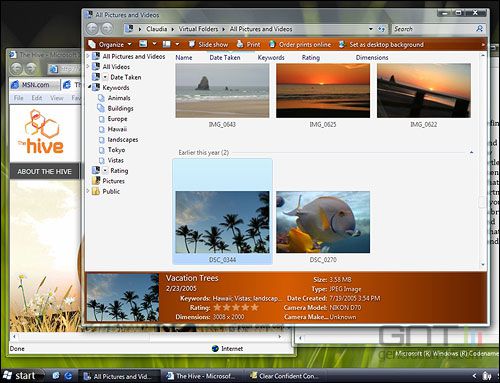Screen dimensions: 500x383
Task: Select the IMG_0622 thumbnail
Action: pos(424,91)
